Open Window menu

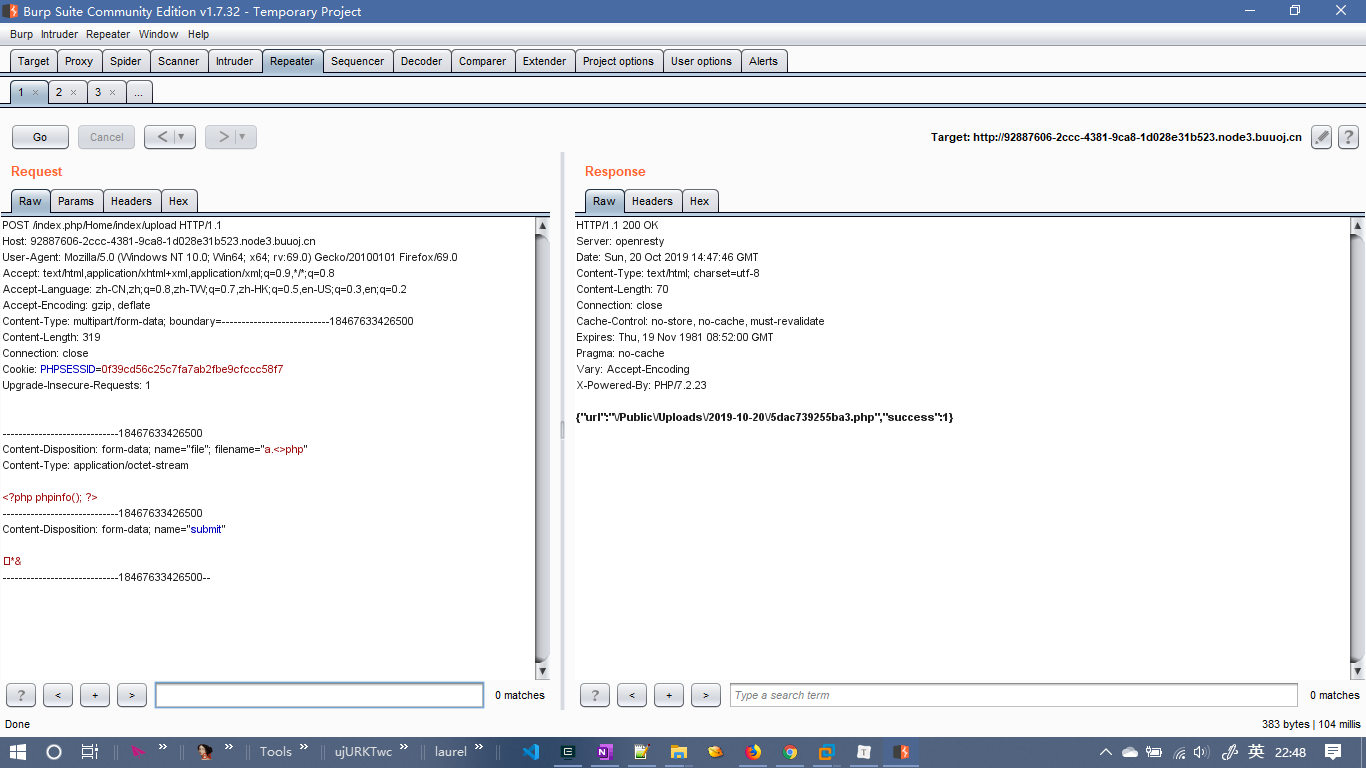[x=159, y=34]
